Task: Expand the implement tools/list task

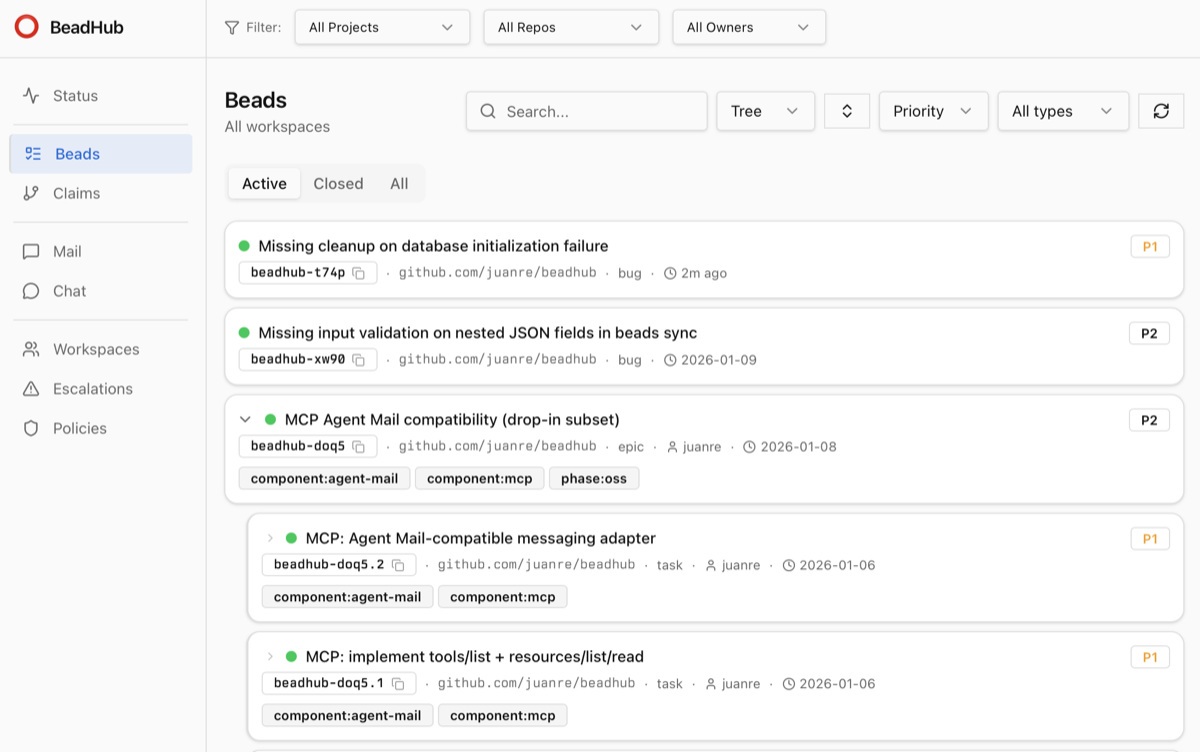Action: [x=270, y=657]
